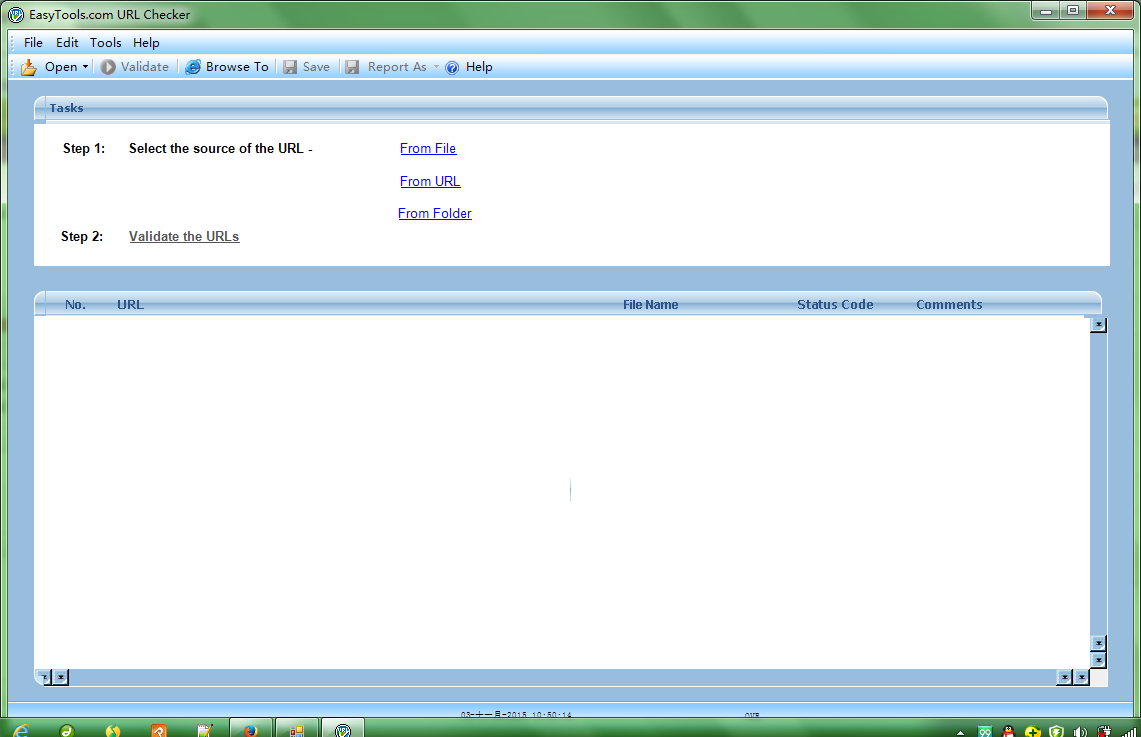Click the URL column header

point(130,305)
